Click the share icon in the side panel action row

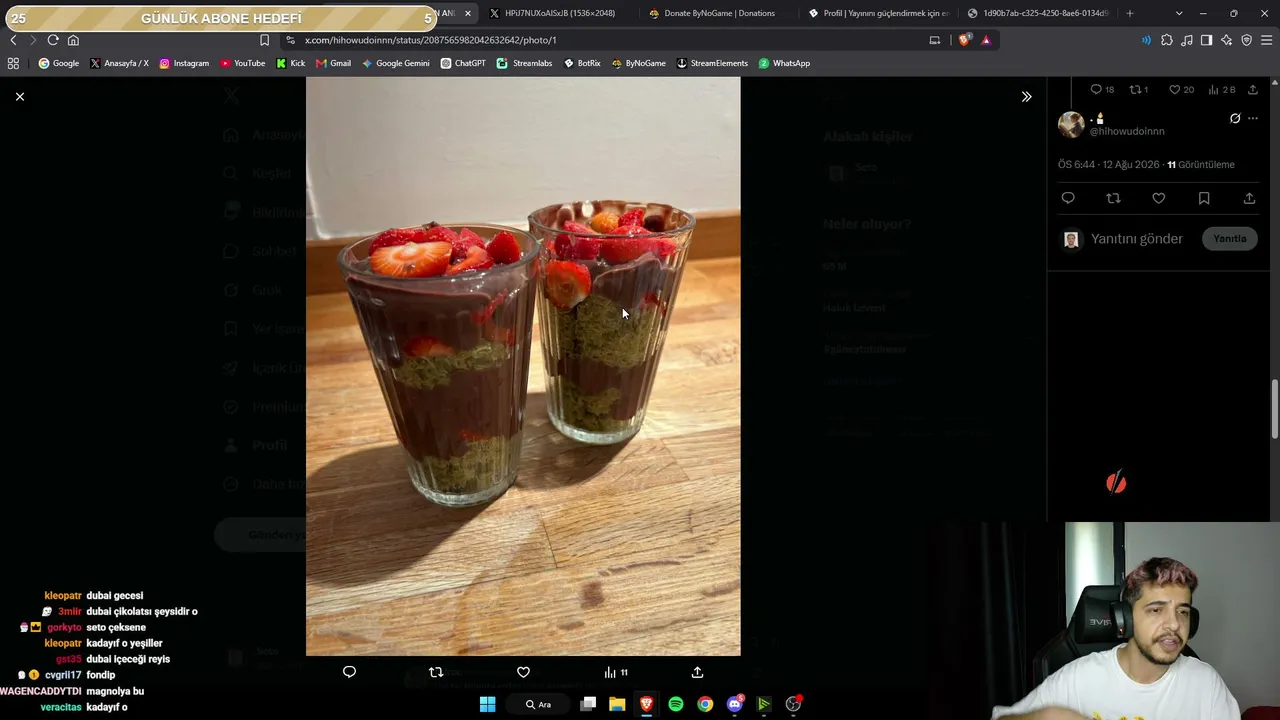click(x=1249, y=198)
